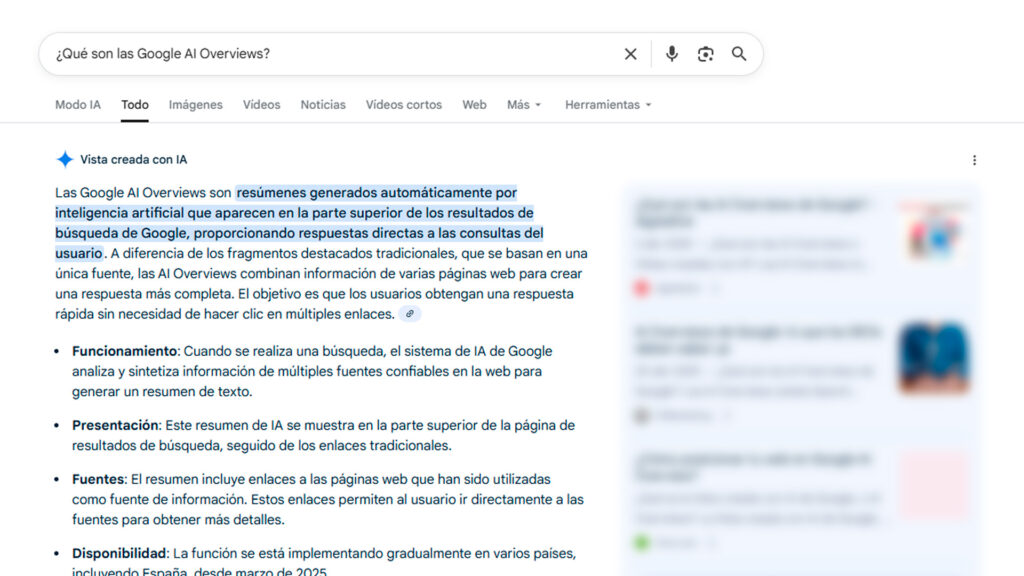Viewport: 1024px width, 576px height.
Task: Go to the Vídeos tab
Action: 261,105
